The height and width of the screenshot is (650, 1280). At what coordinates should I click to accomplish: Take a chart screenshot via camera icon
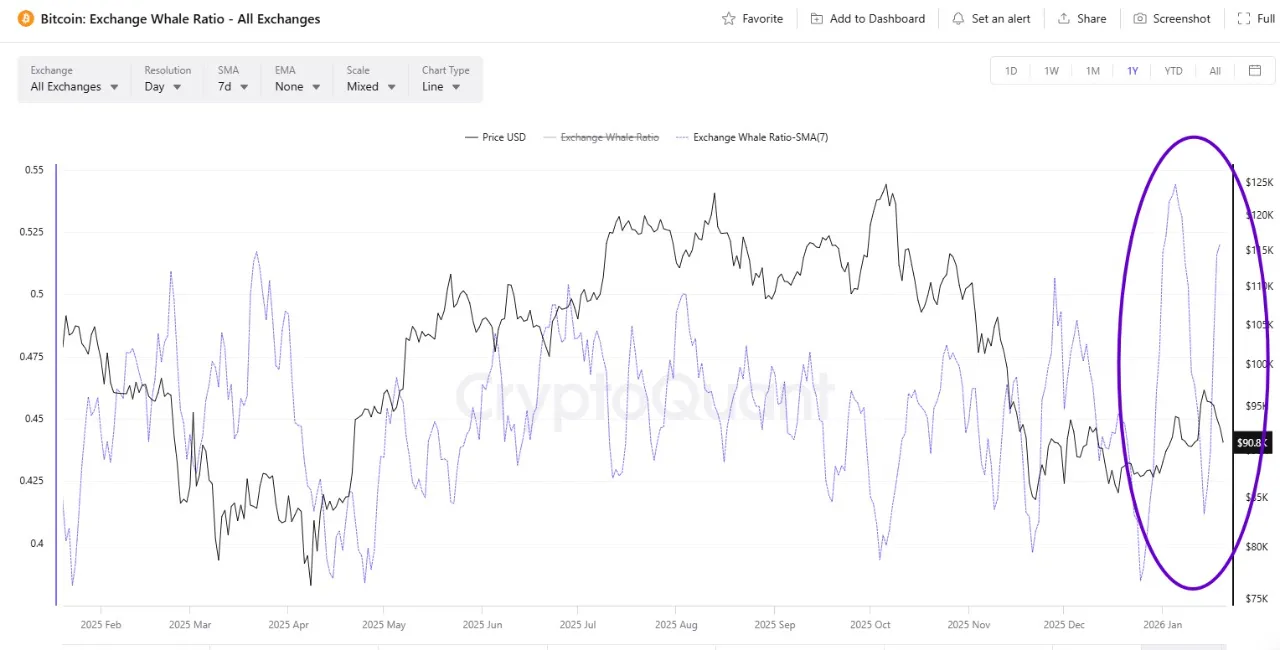(x=1140, y=18)
